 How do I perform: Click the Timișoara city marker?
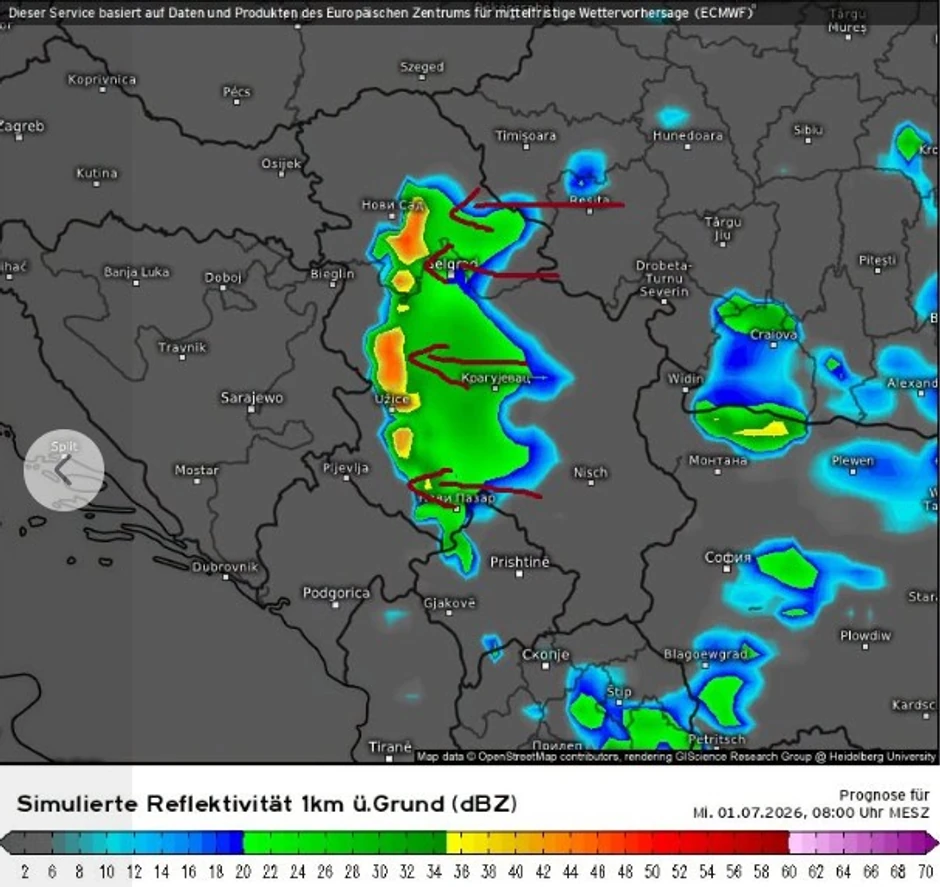pyautogui.click(x=526, y=147)
